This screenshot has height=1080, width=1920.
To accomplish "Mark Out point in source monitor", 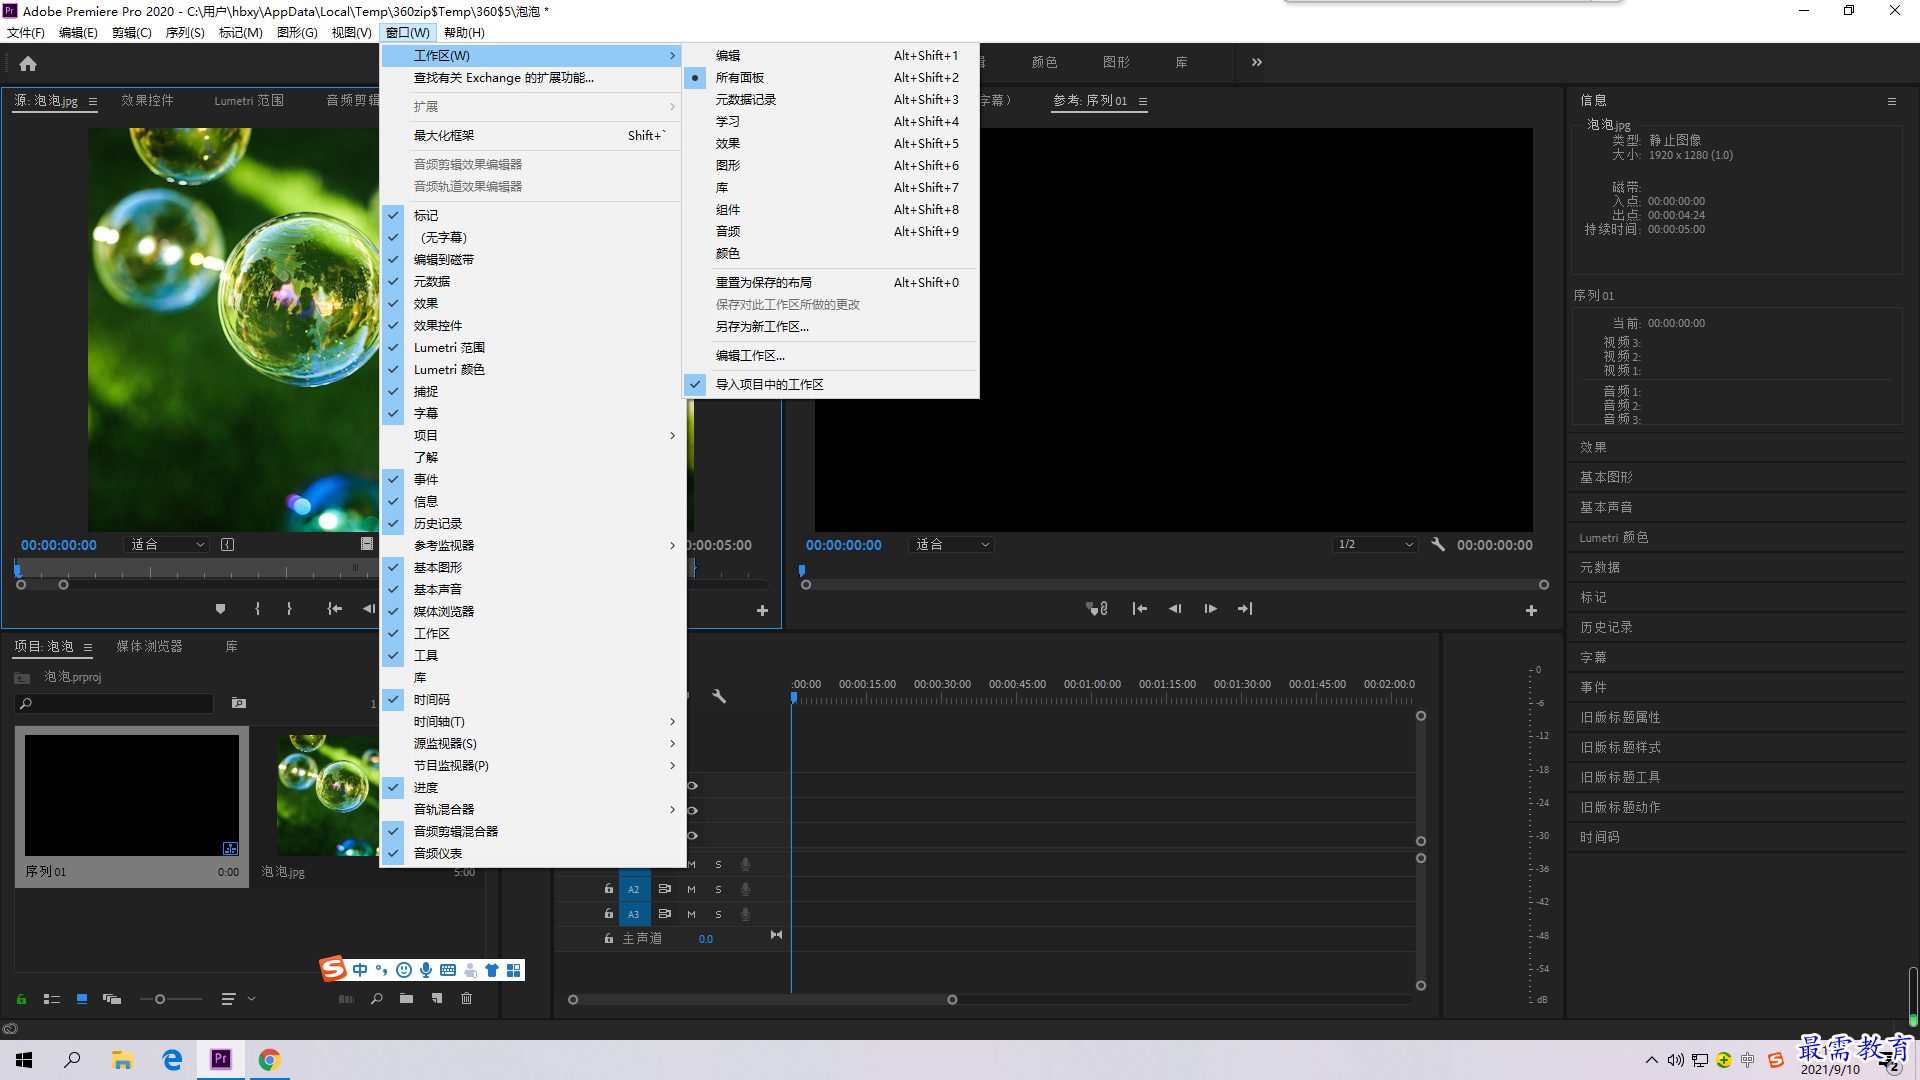I will pos(289,609).
